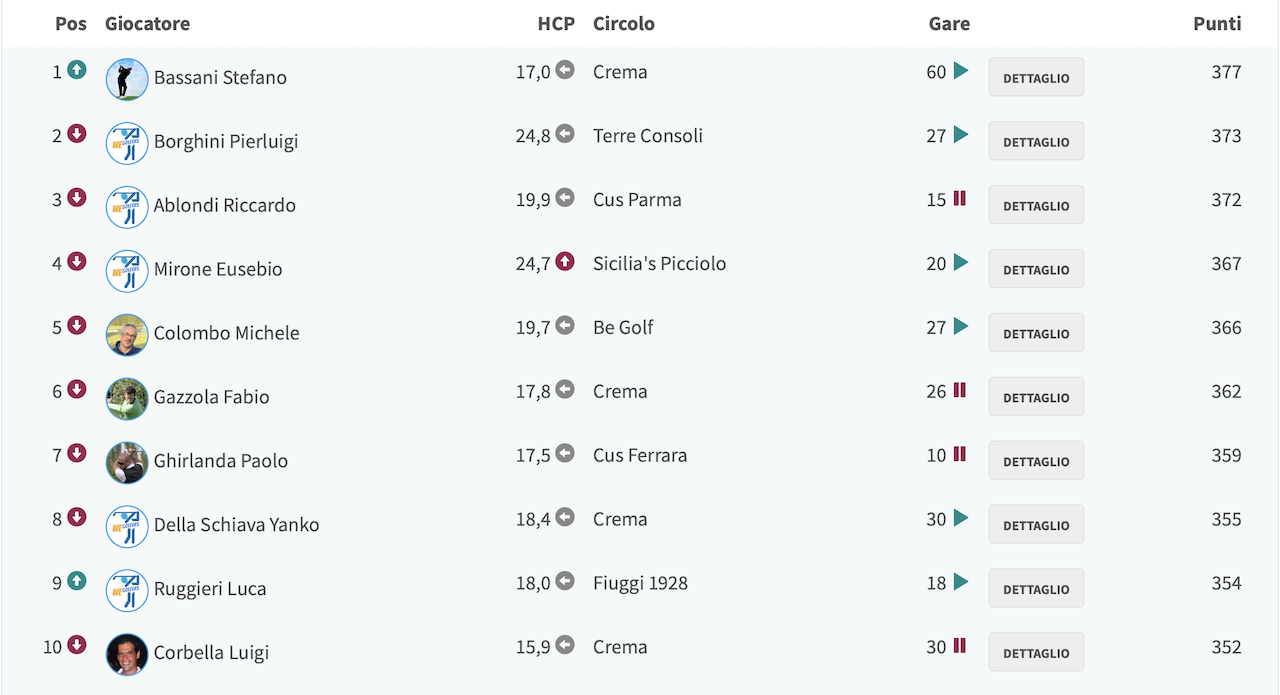Screen dimensions: 1280x695
Task: Click the red down arrow beside position 2
Action: [x=77, y=134]
